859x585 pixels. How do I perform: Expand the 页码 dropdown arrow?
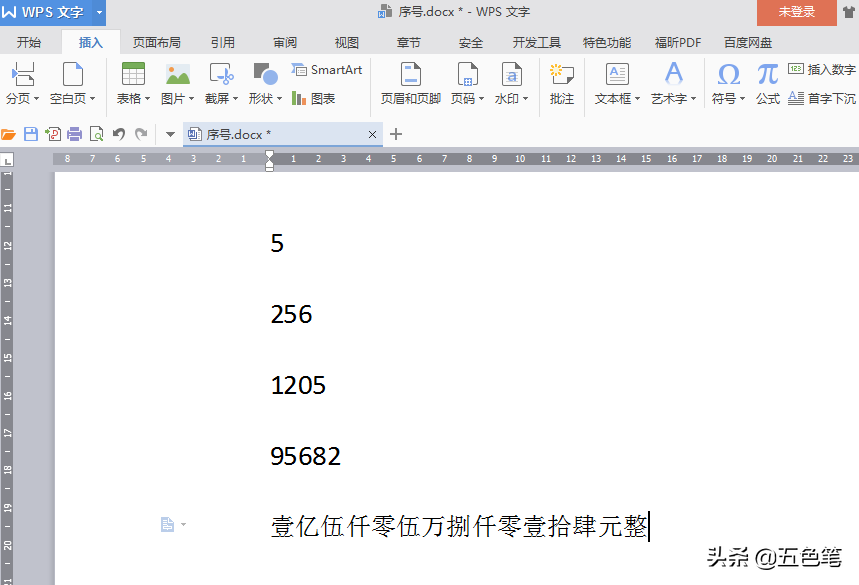pos(482,99)
